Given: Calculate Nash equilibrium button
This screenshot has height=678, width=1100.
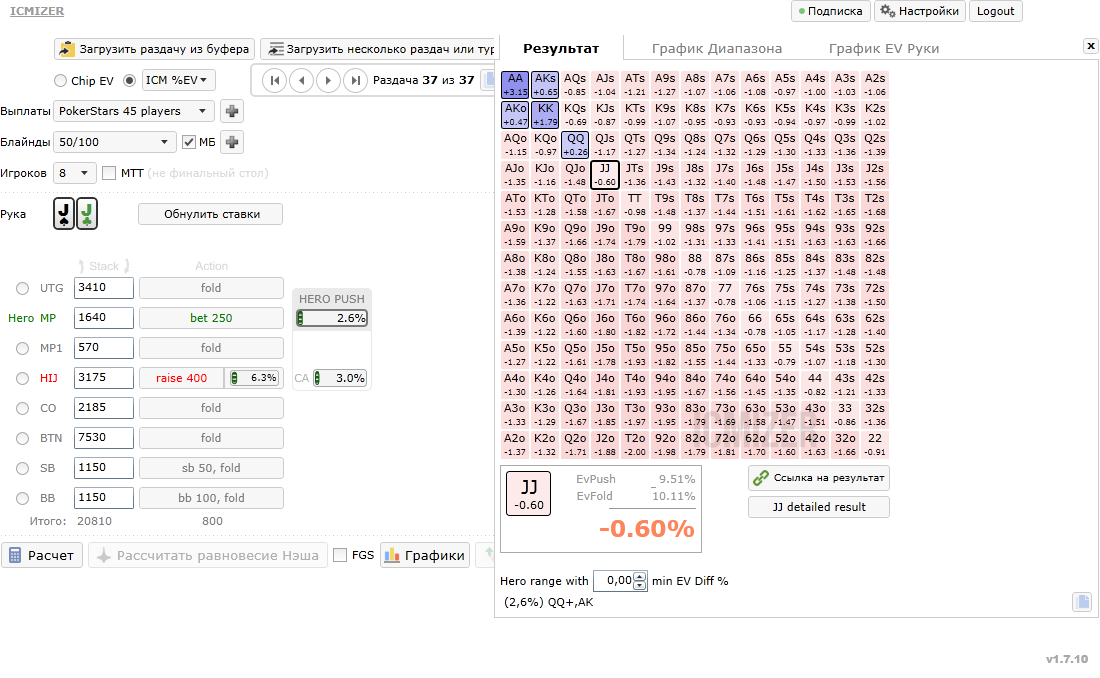Looking at the screenshot, I should pos(208,555).
